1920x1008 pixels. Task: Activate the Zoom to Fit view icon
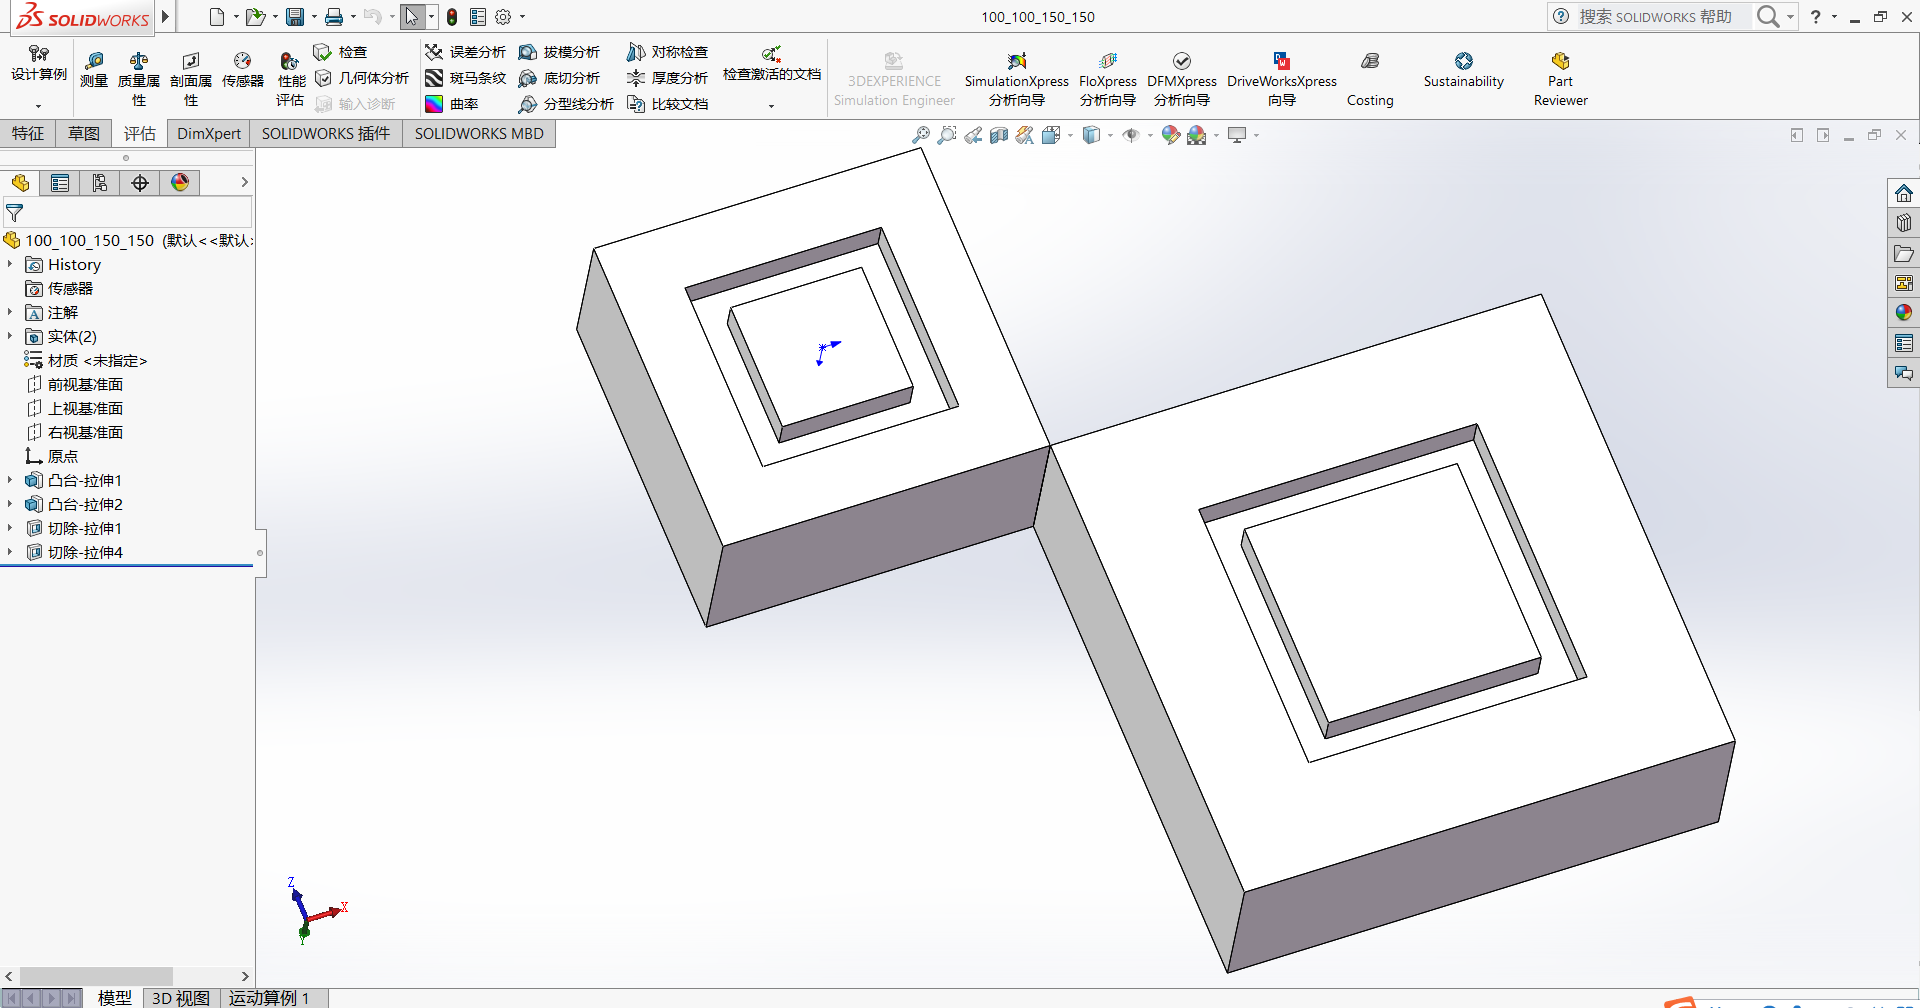coord(920,135)
